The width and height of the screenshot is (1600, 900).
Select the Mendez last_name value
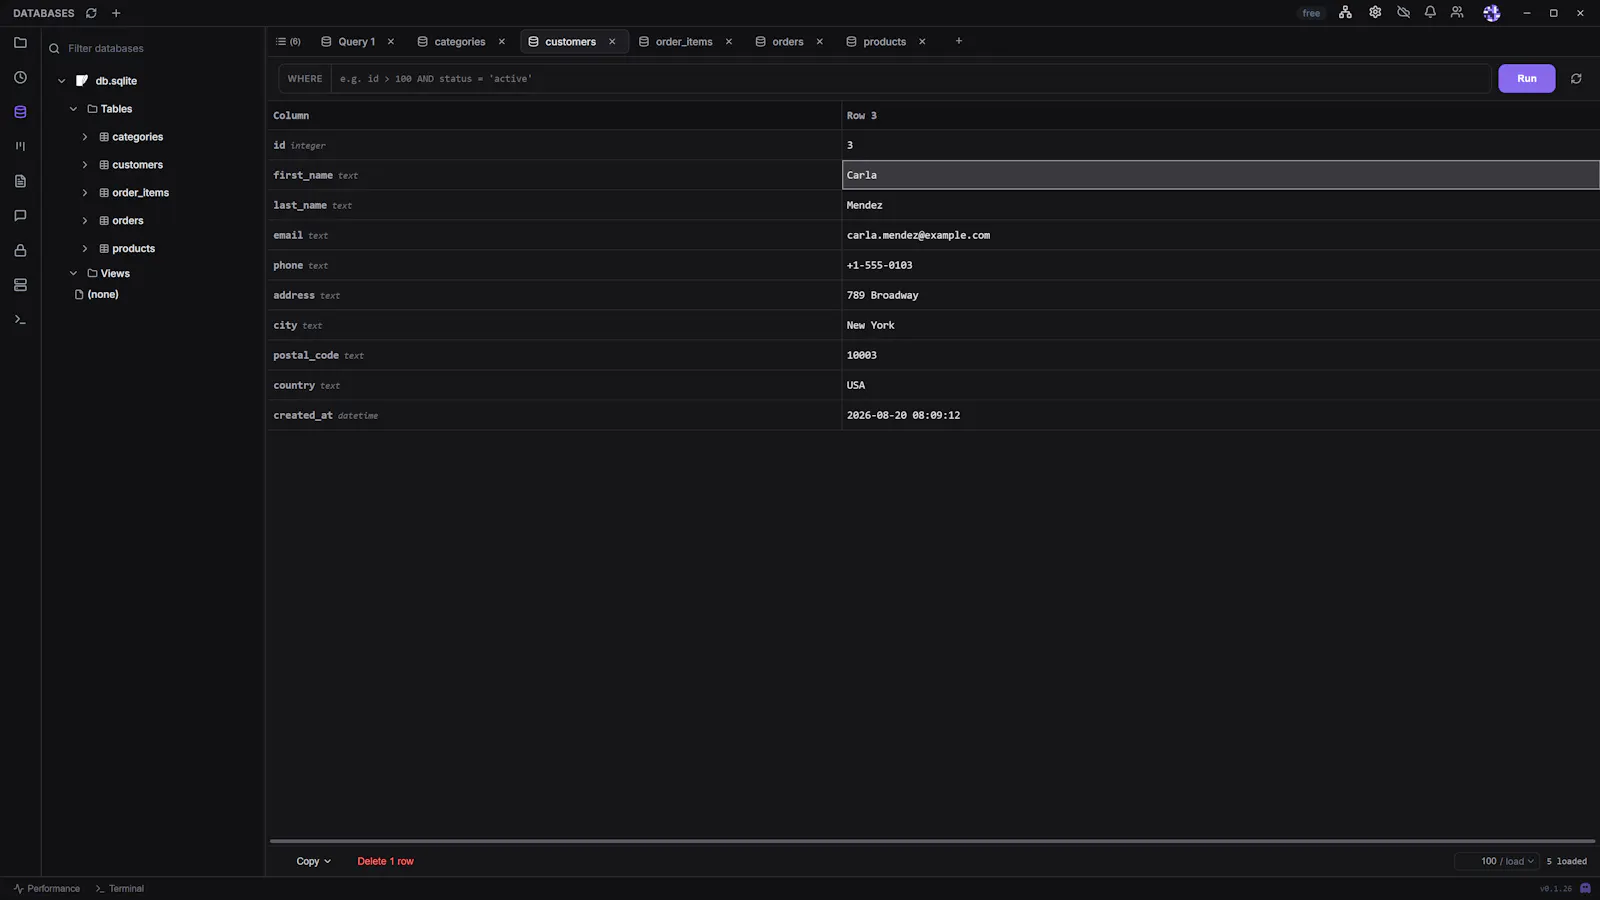tap(1221, 205)
